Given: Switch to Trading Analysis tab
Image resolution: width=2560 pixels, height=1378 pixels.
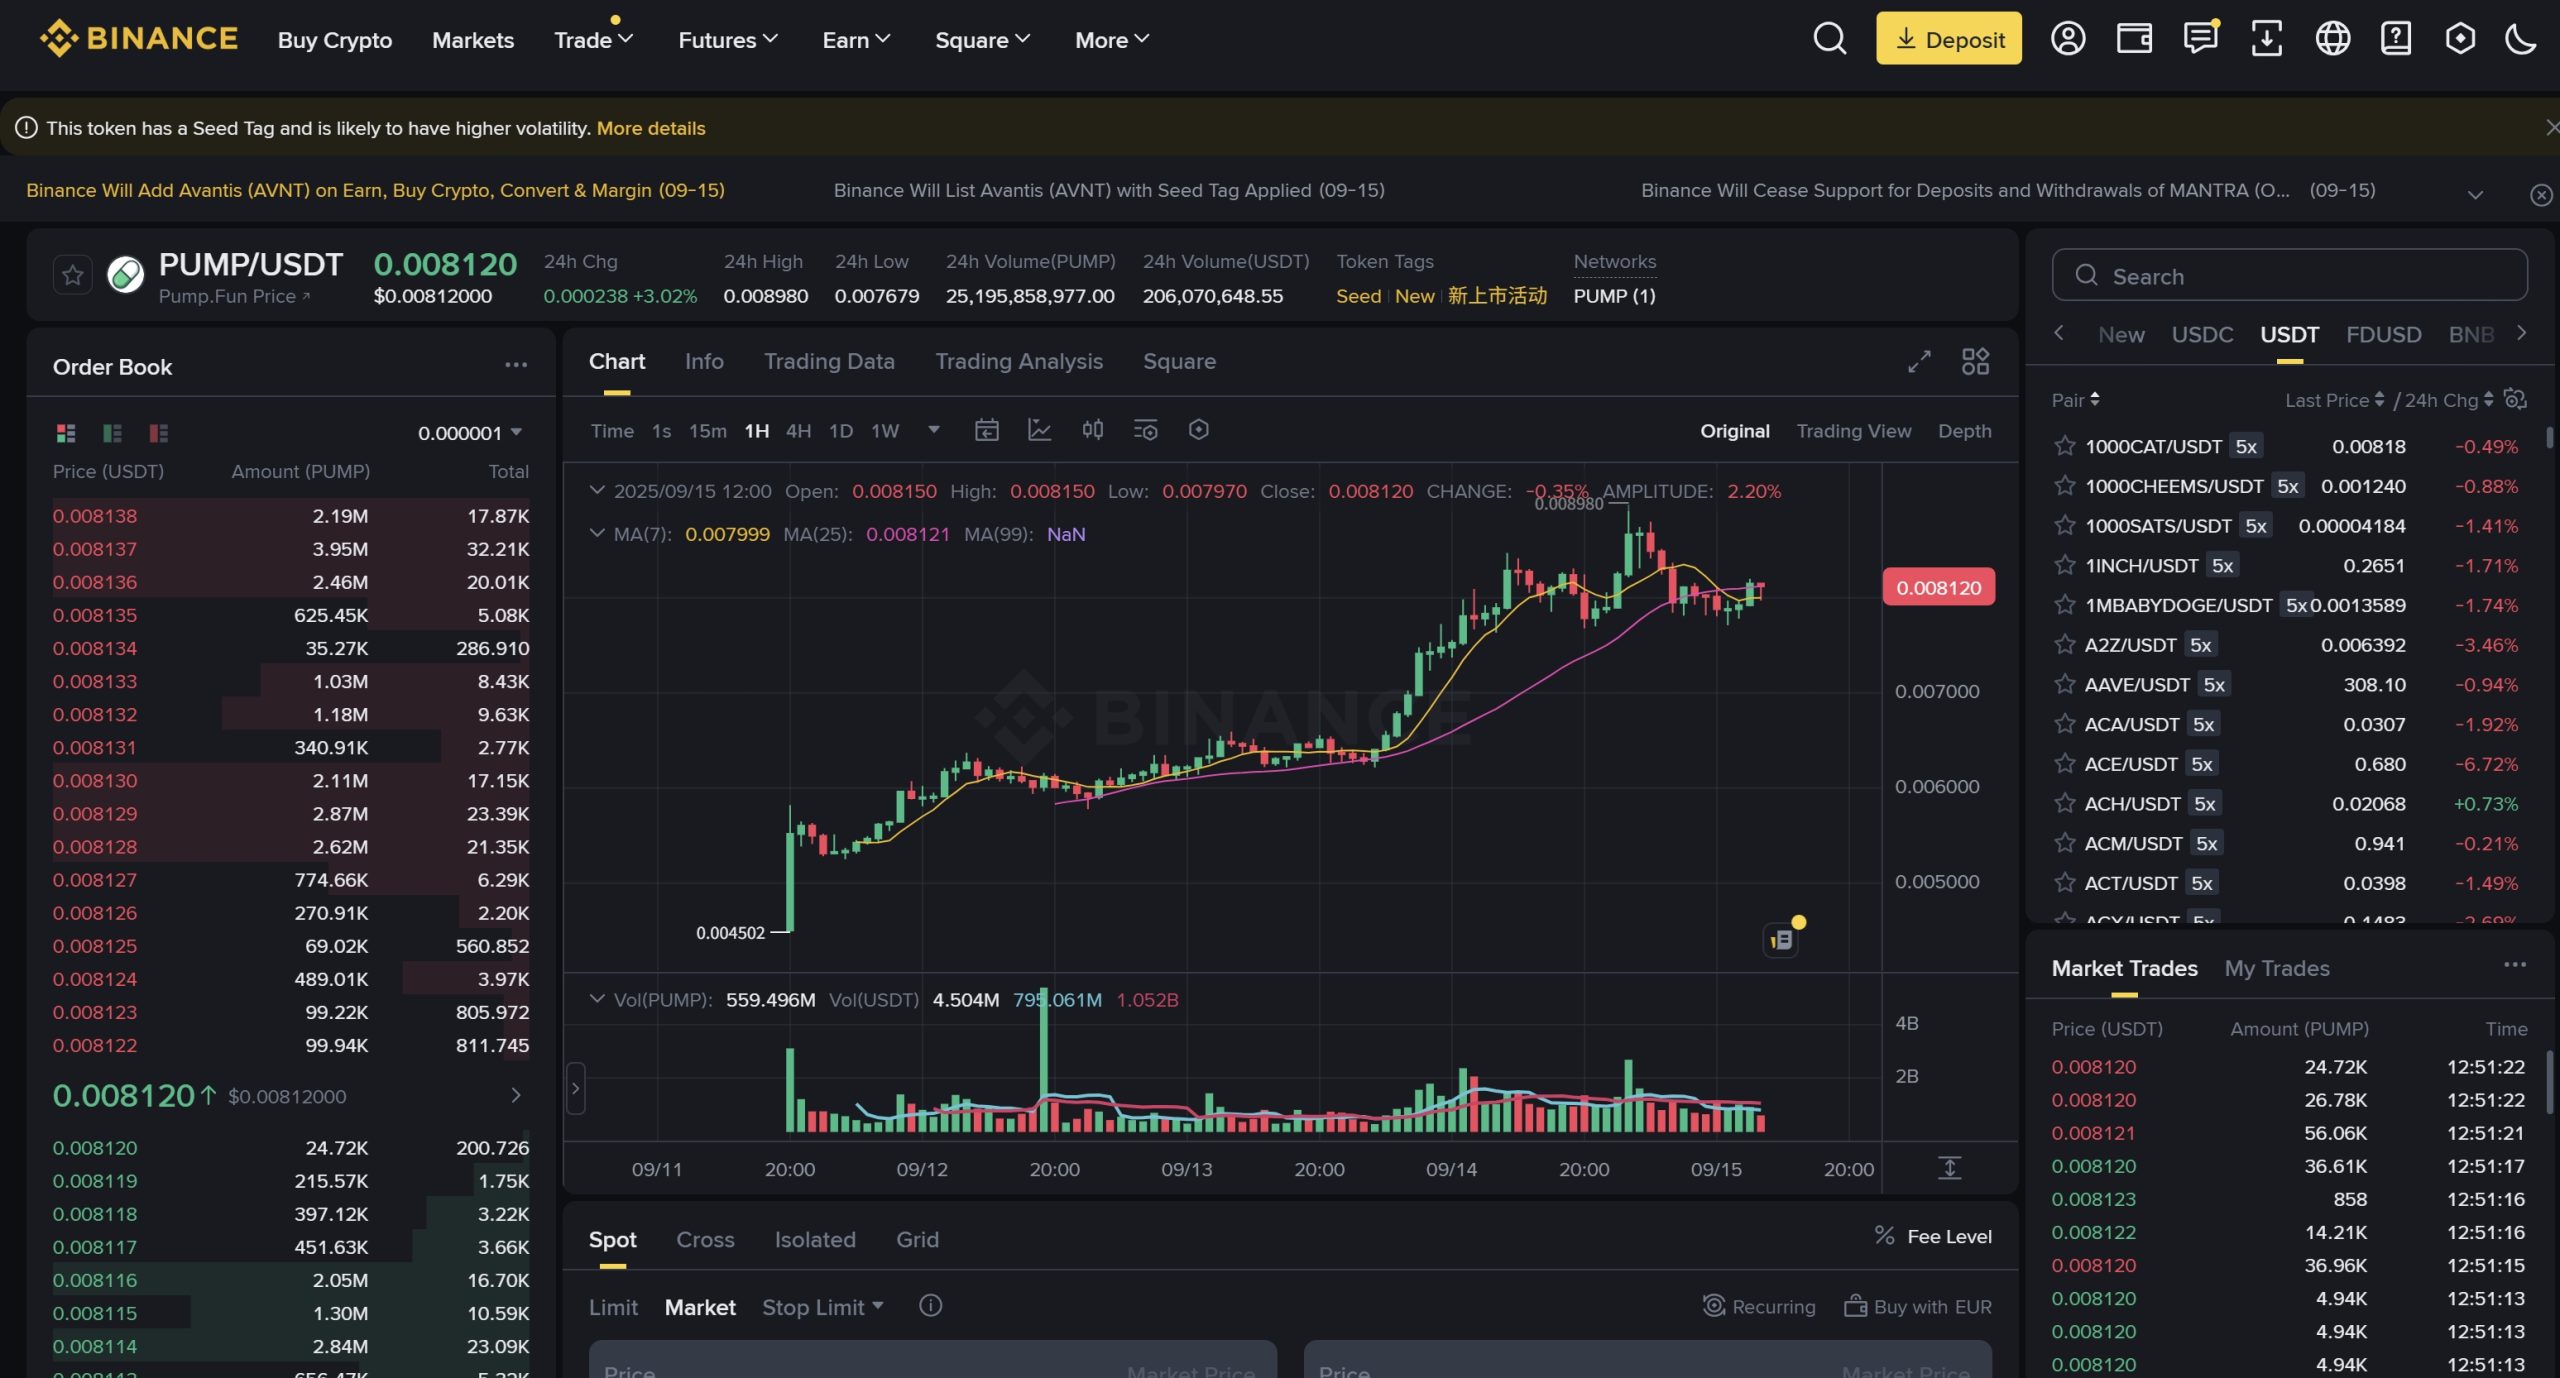Looking at the screenshot, I should [x=1019, y=361].
